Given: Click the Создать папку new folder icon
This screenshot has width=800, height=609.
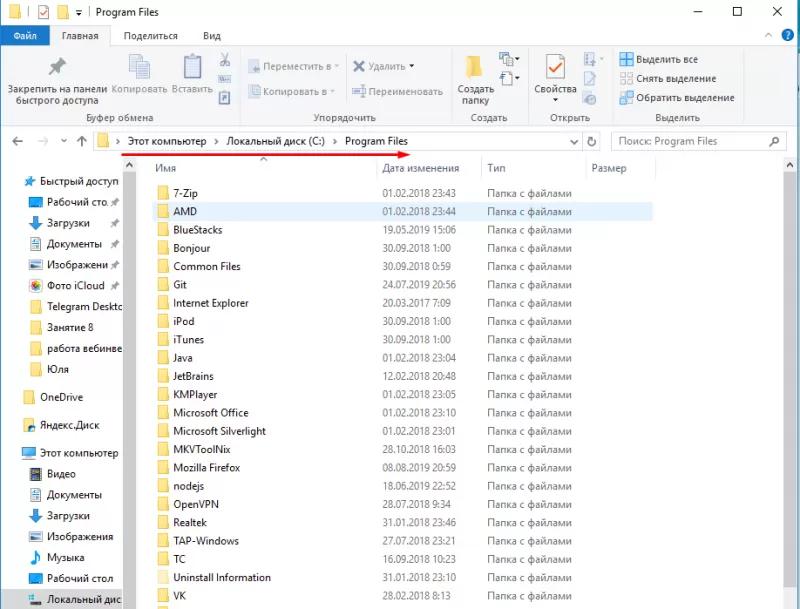Looking at the screenshot, I should point(474,67).
